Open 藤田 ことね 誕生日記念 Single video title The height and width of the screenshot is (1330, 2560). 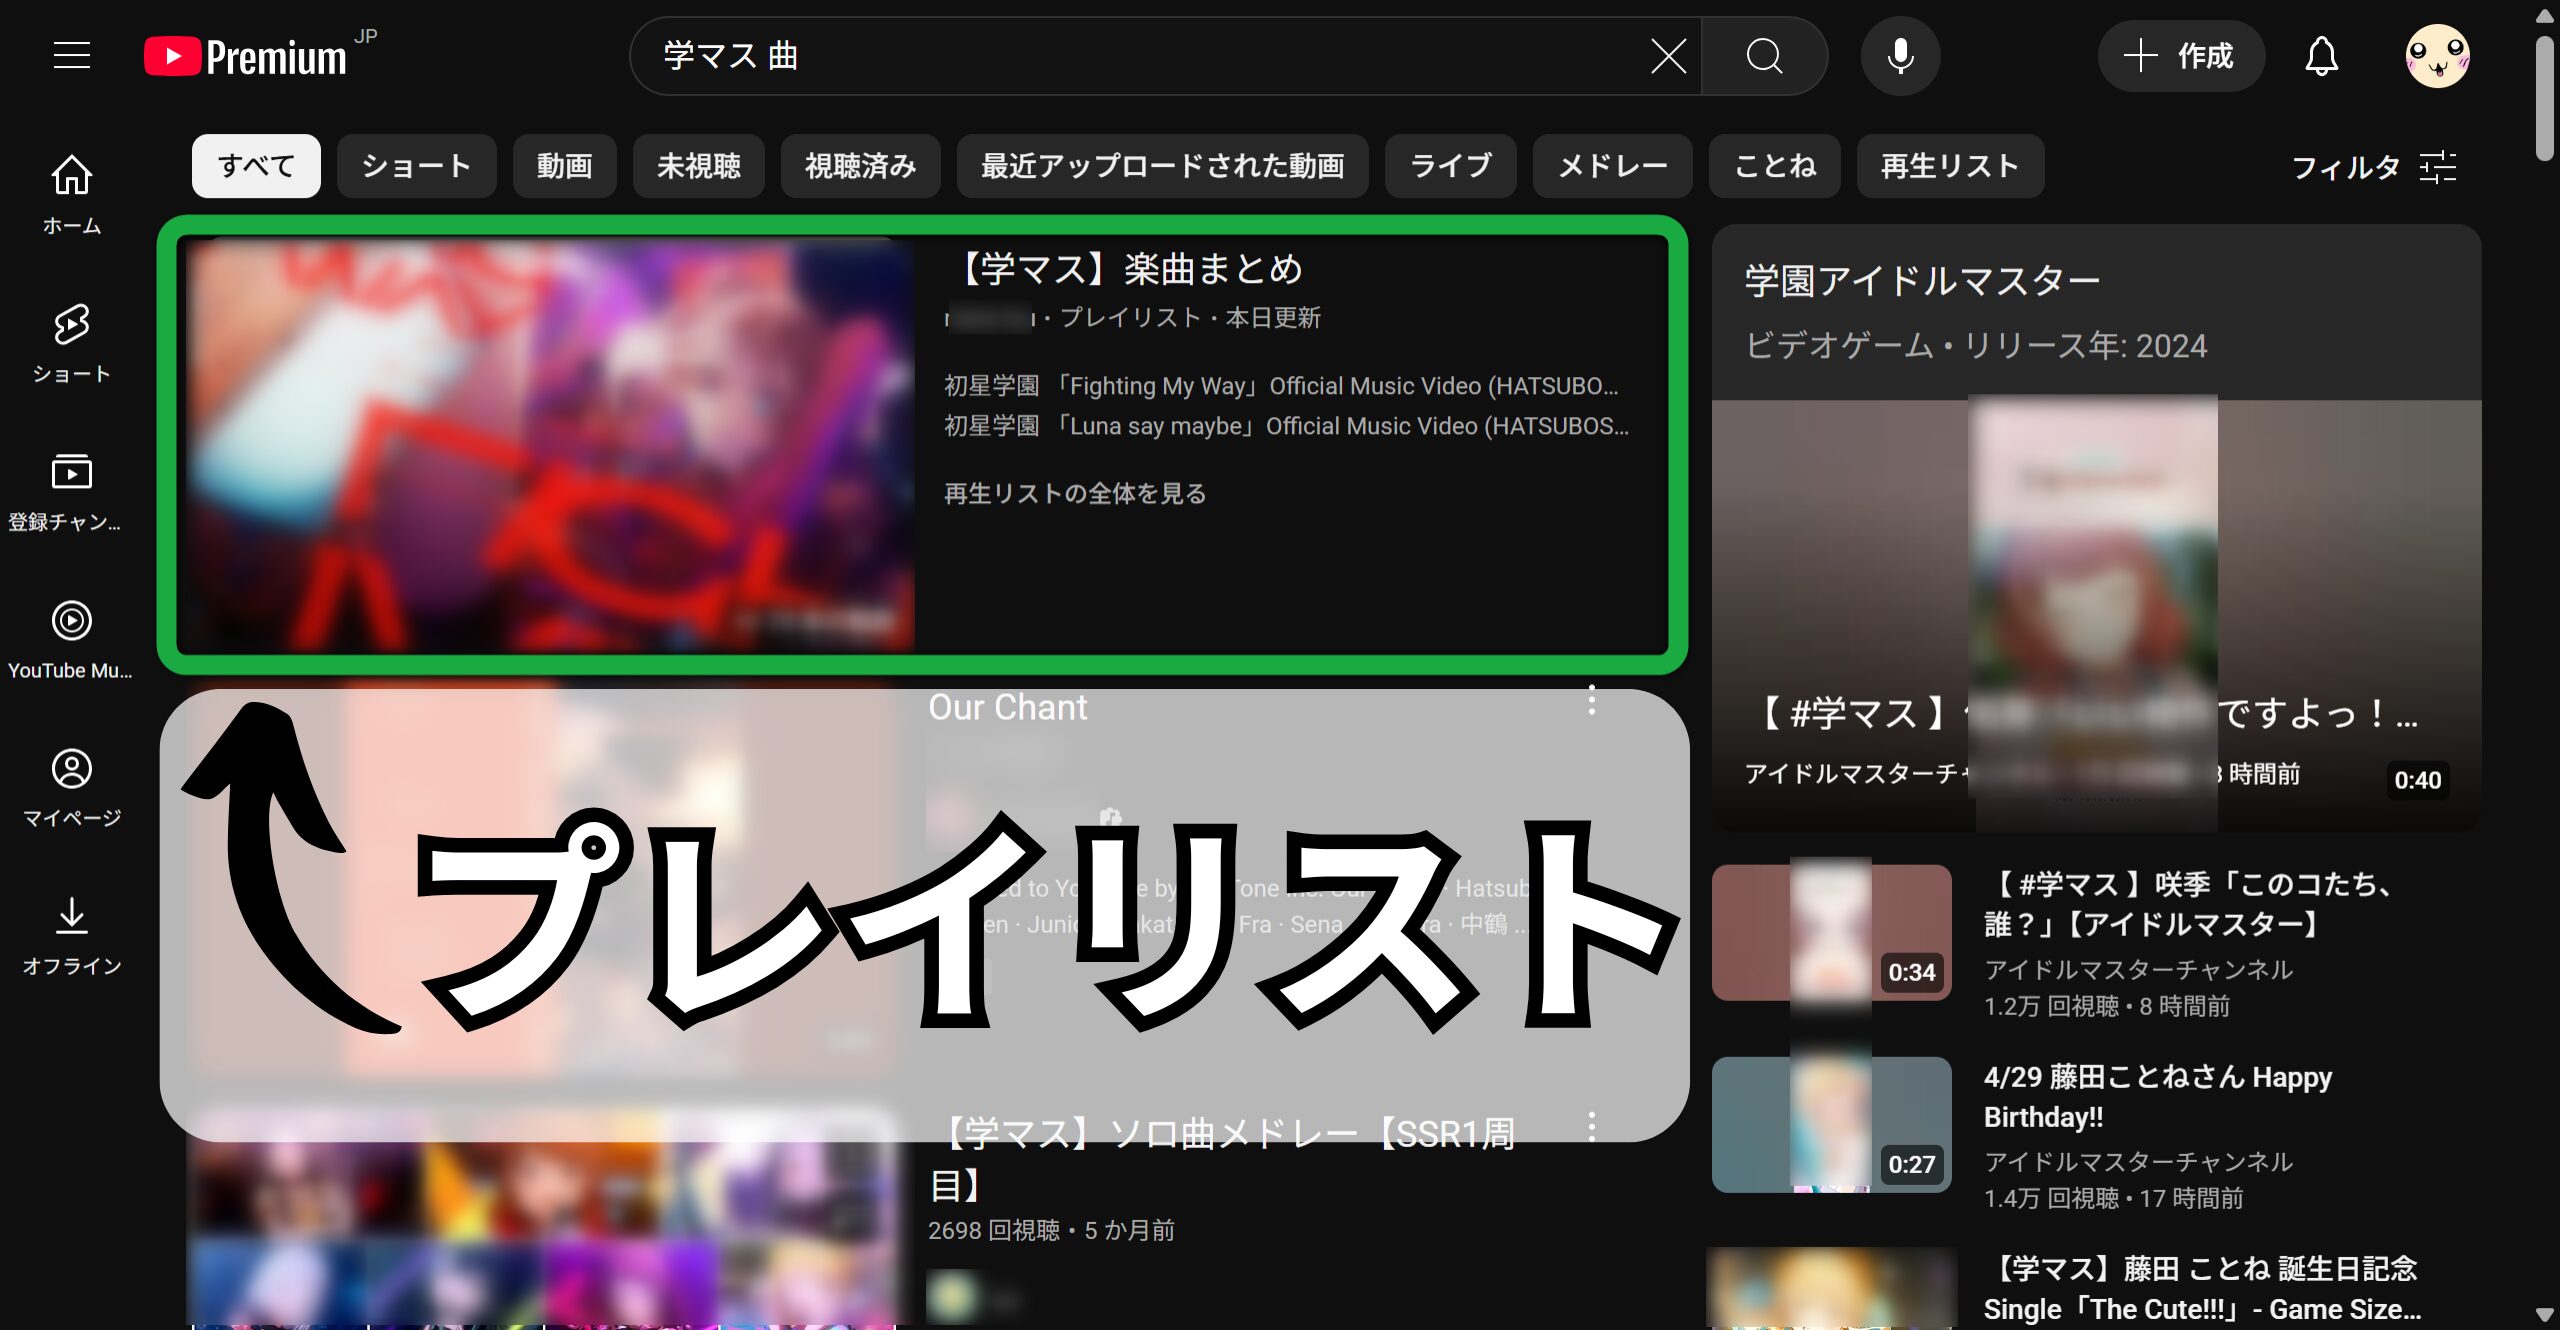[2203, 1288]
